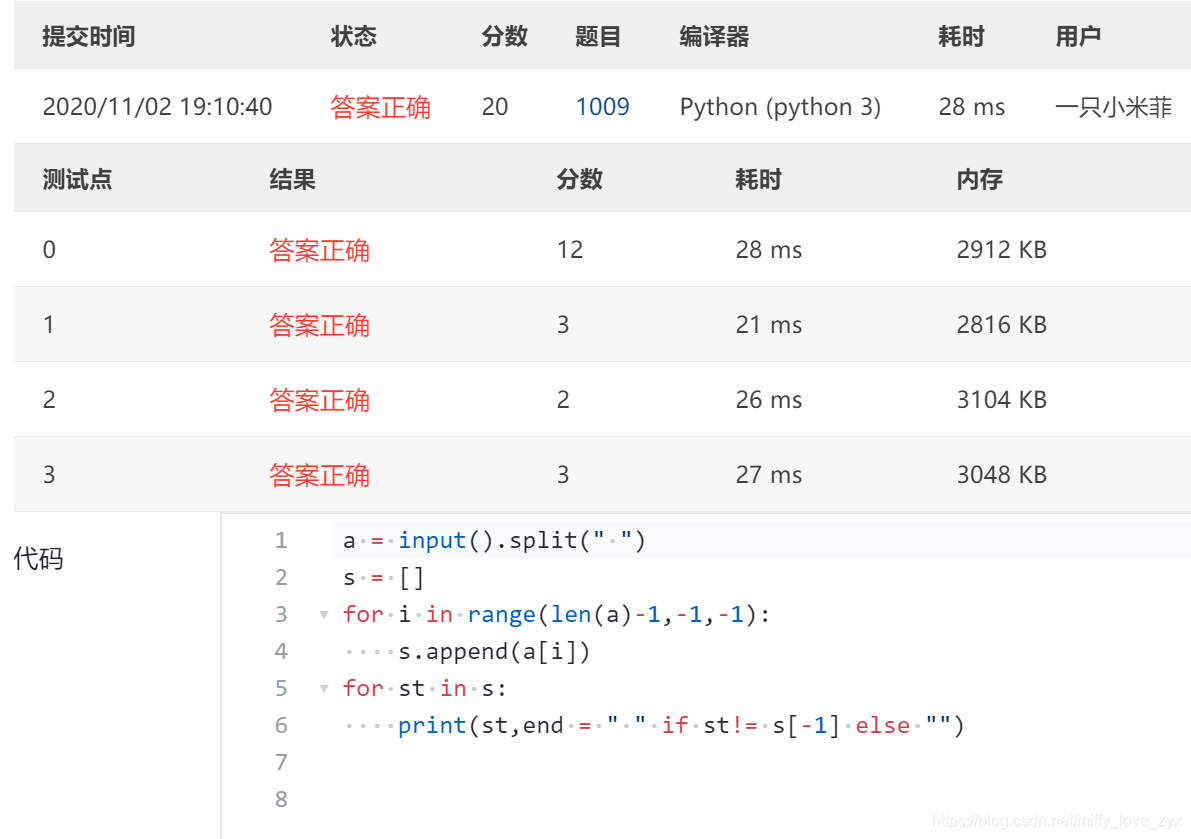Click memory value 2912 KB
Image resolution: width=1191 pixels, height=839 pixels.
1002,250
